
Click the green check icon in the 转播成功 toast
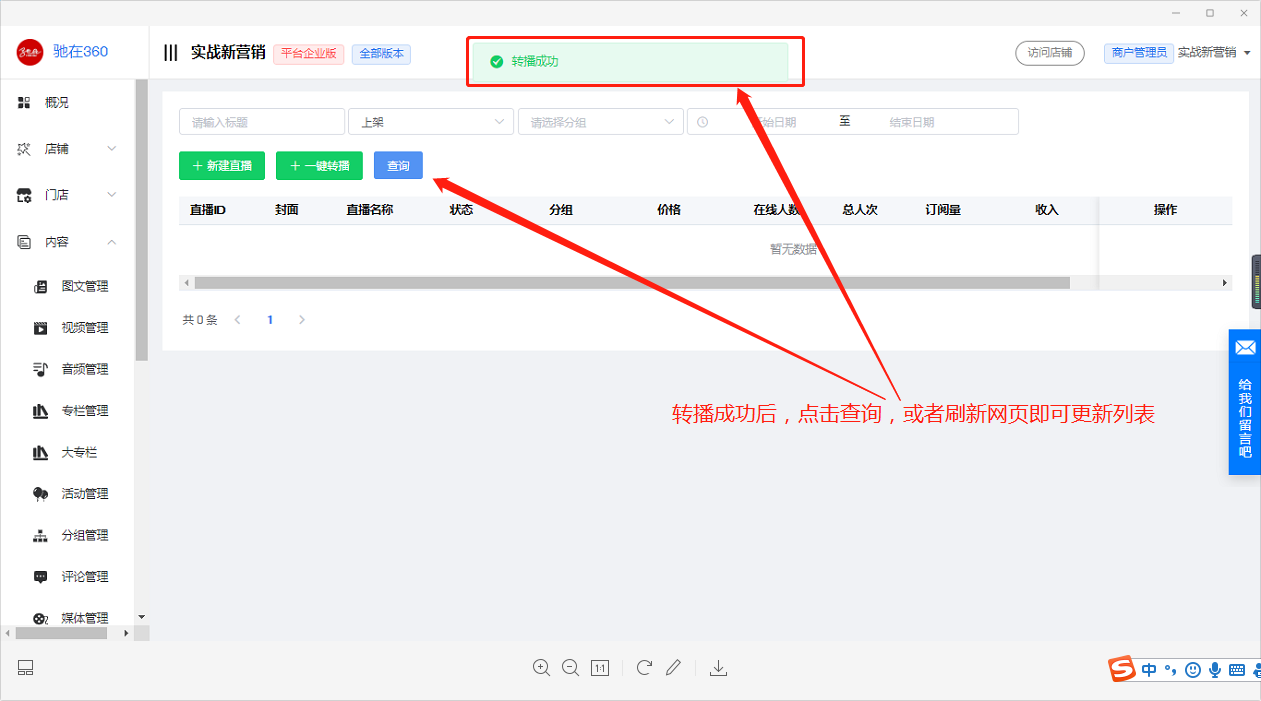(496, 61)
